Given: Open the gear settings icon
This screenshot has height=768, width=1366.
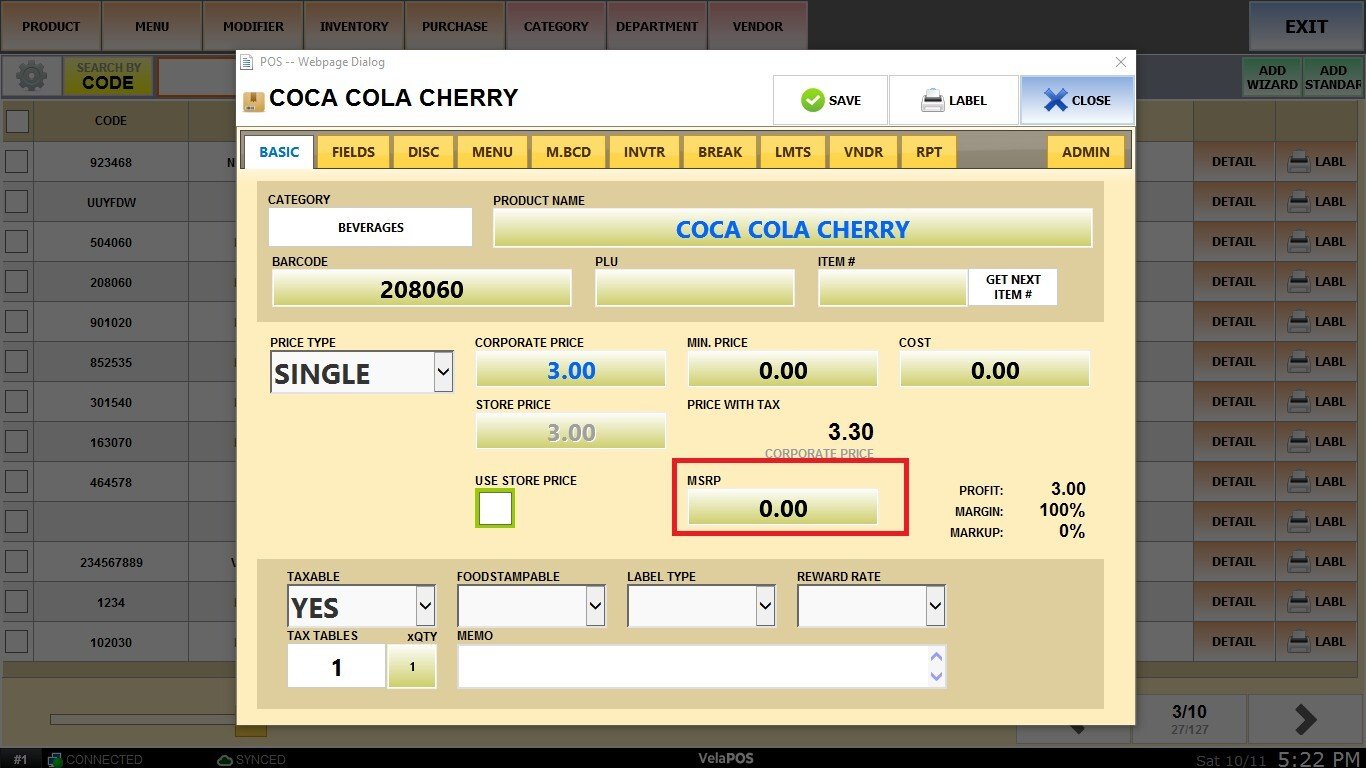Looking at the screenshot, I should click(32, 77).
